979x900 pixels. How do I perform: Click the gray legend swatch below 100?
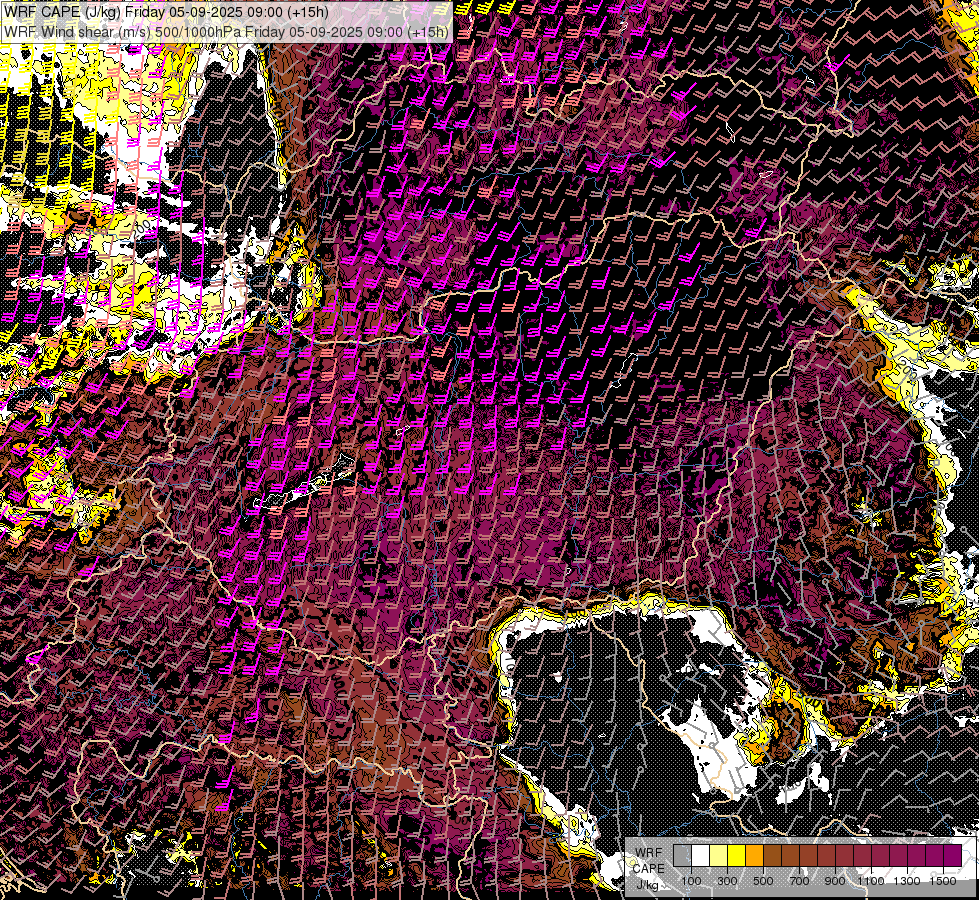click(682, 855)
